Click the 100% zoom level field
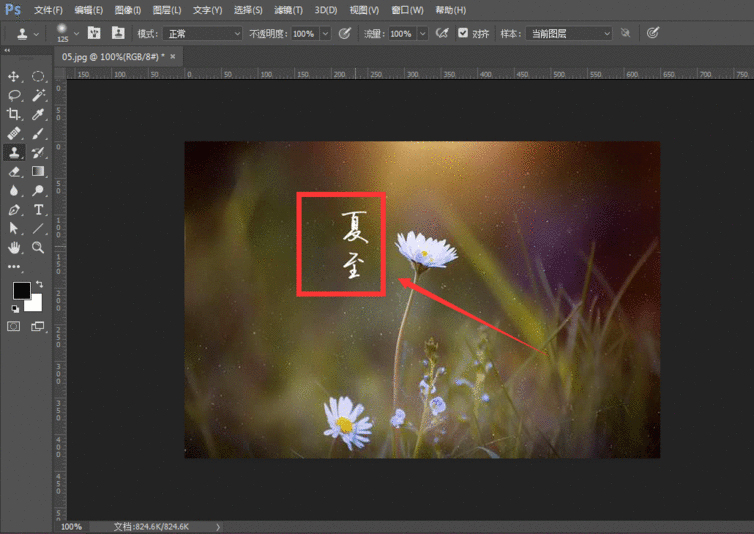Viewport: 754px width, 534px height. point(72,526)
